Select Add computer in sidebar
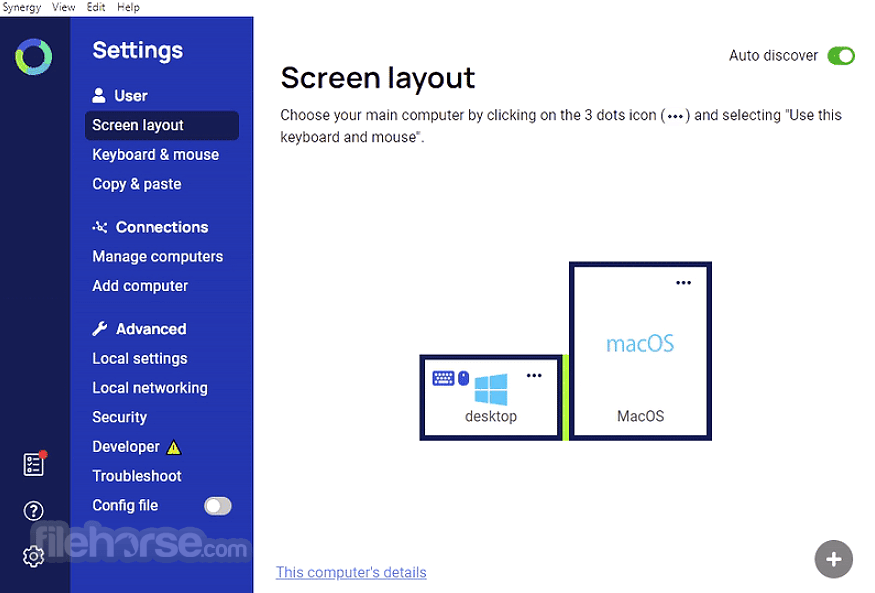 140,286
